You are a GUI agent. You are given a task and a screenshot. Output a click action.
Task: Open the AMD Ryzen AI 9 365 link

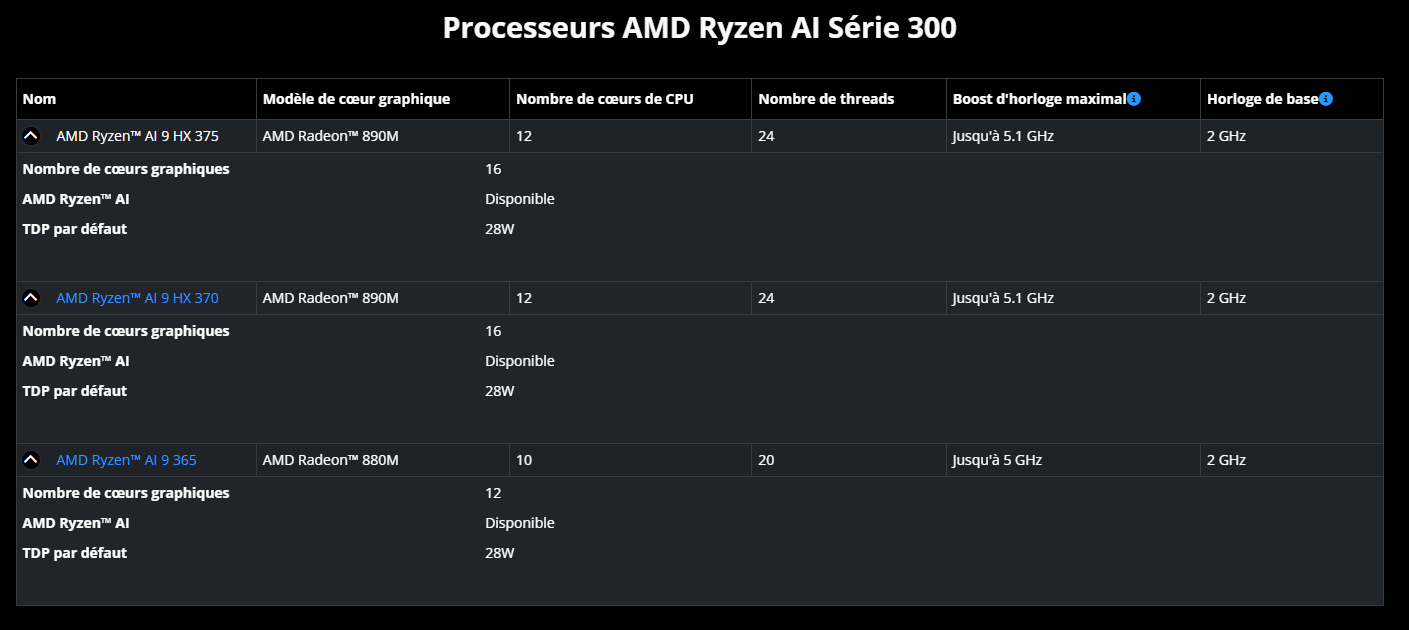pyautogui.click(x=126, y=460)
